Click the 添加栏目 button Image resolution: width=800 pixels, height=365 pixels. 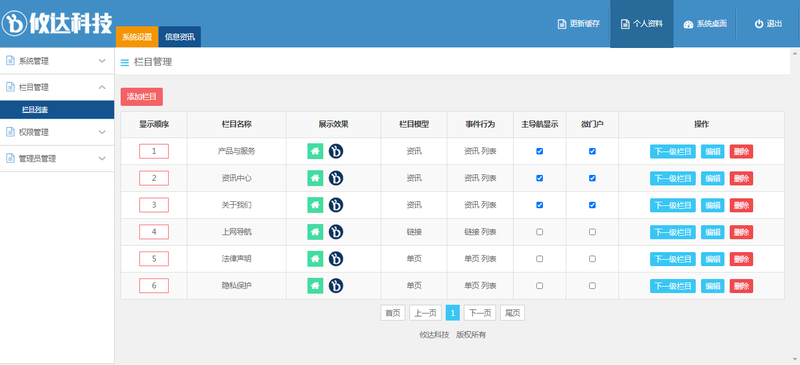coord(142,97)
